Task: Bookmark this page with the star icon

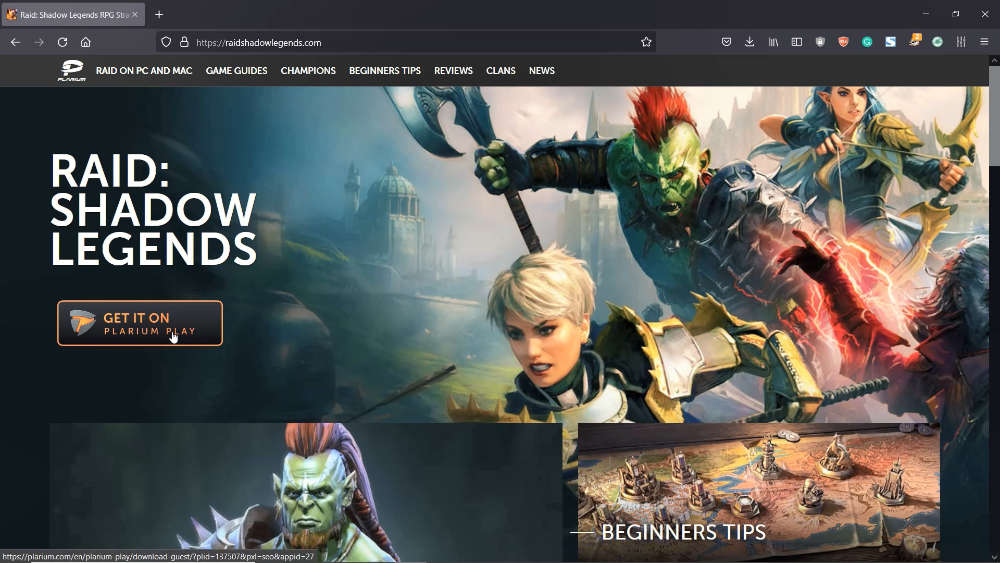Action: pos(646,42)
